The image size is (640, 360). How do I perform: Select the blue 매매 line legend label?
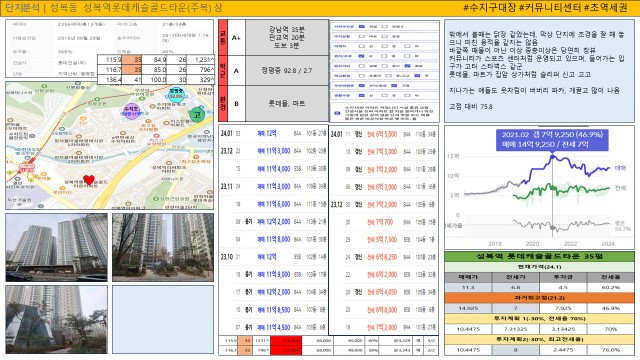coord(620,168)
